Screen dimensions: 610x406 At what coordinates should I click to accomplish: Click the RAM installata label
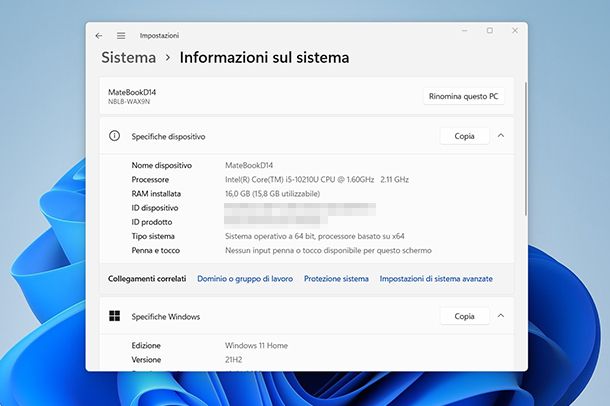[156, 194]
